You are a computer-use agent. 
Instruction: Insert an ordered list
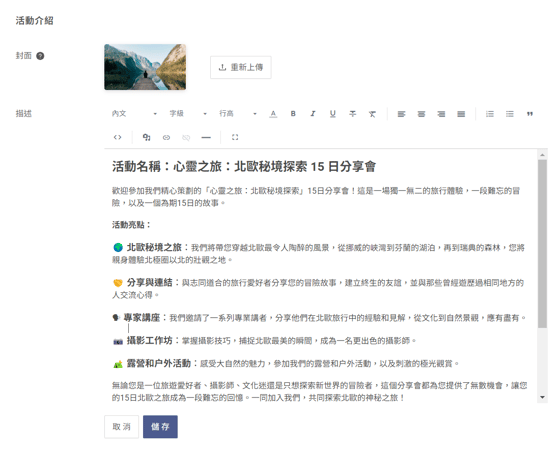coord(490,114)
